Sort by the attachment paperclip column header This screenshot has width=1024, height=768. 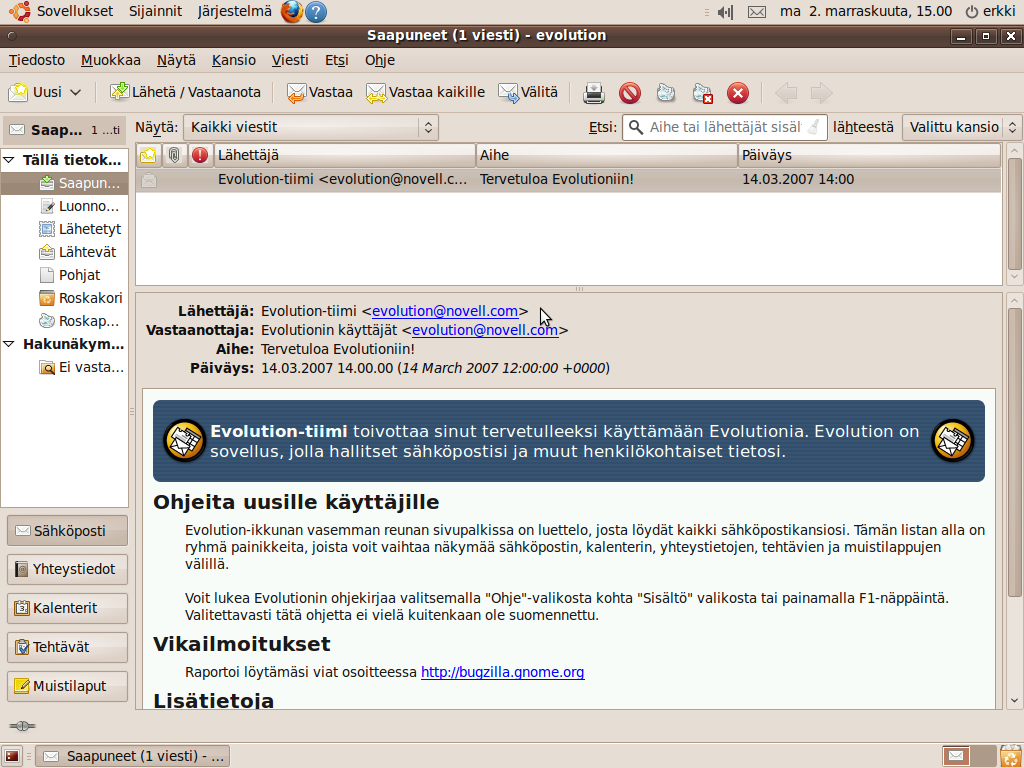174,155
